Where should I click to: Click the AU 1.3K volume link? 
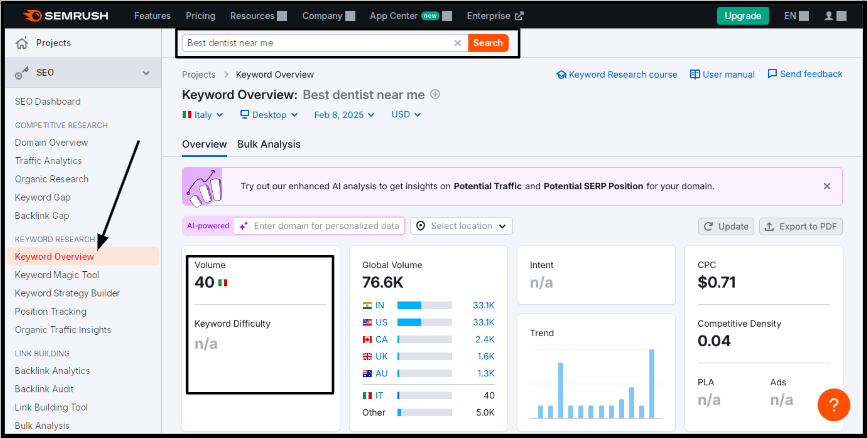[485, 374]
